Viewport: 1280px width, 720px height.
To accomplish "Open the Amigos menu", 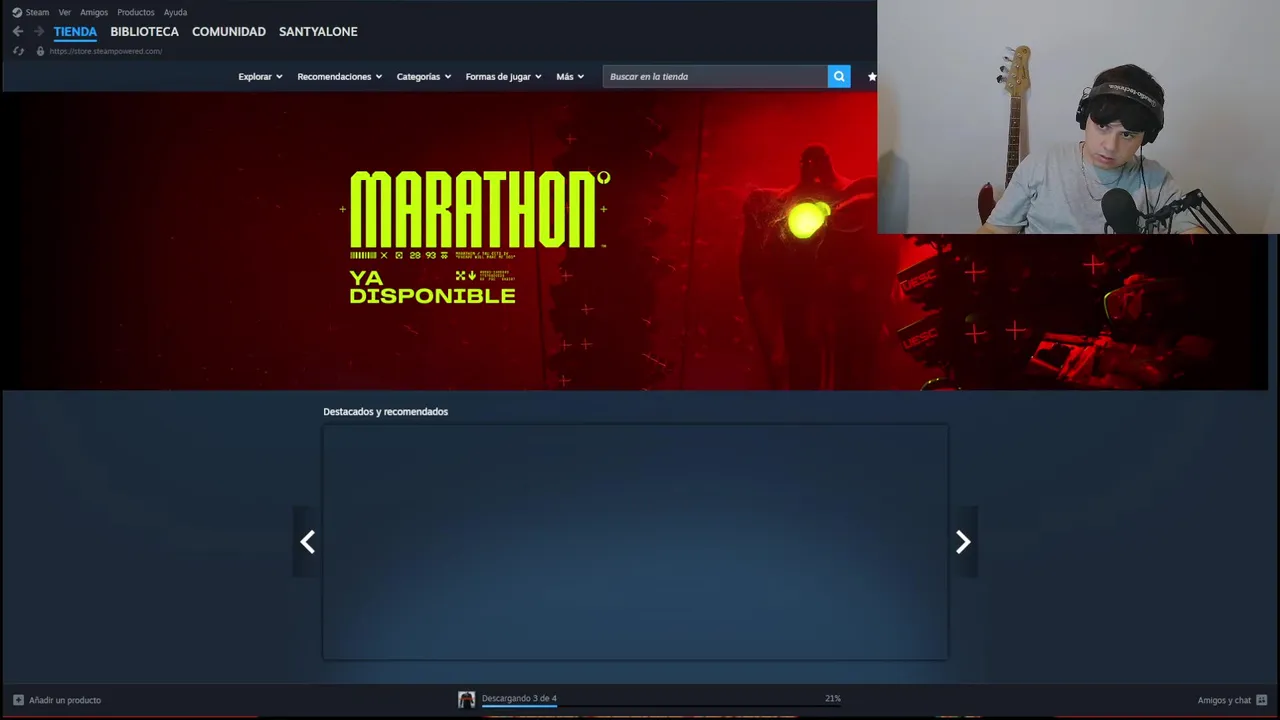I will coord(94,12).
